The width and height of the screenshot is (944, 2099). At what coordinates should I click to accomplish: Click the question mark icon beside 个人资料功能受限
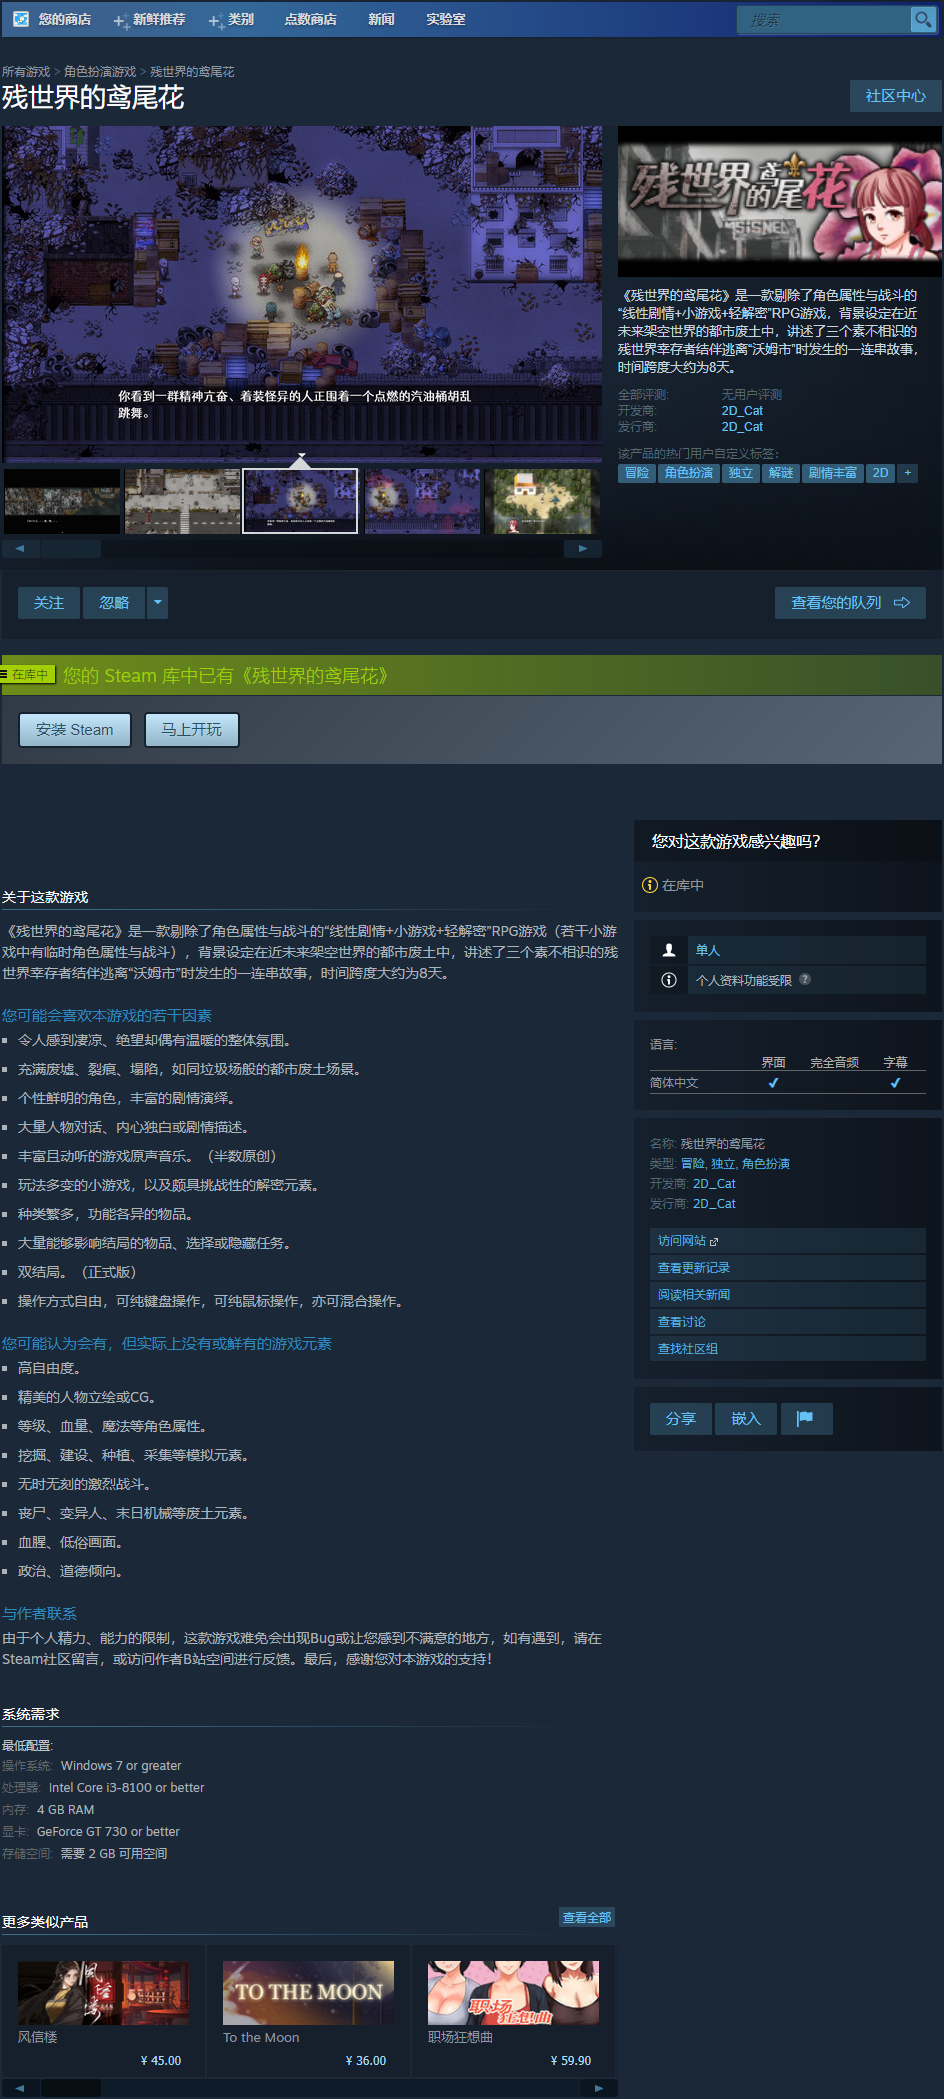pos(805,979)
